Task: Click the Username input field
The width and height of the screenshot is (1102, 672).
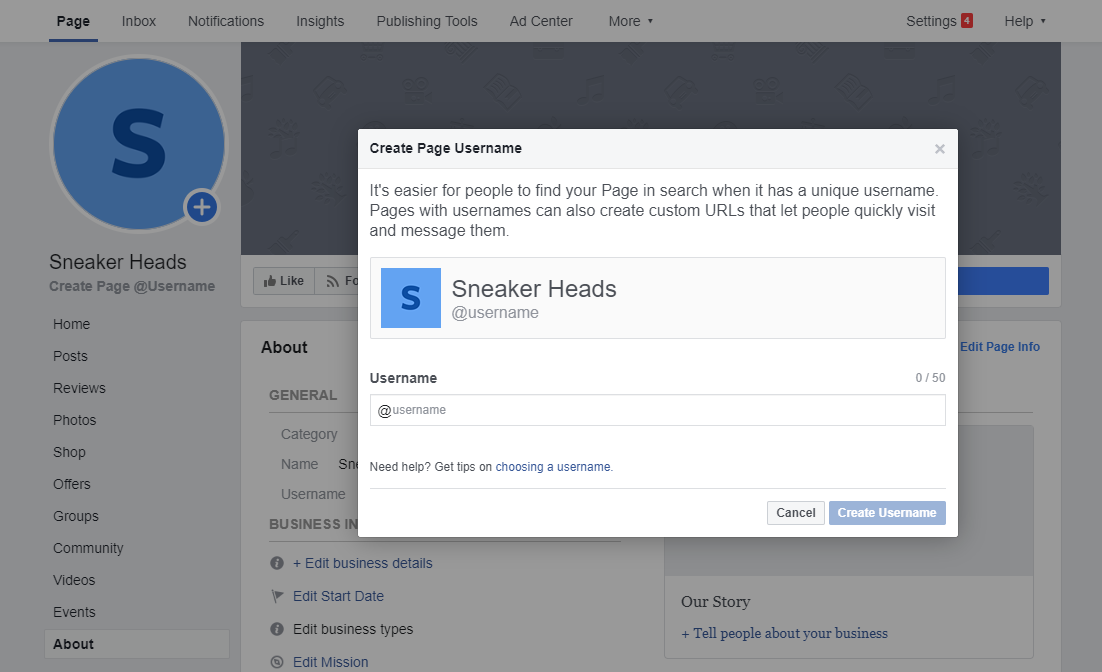Action: tap(657, 410)
